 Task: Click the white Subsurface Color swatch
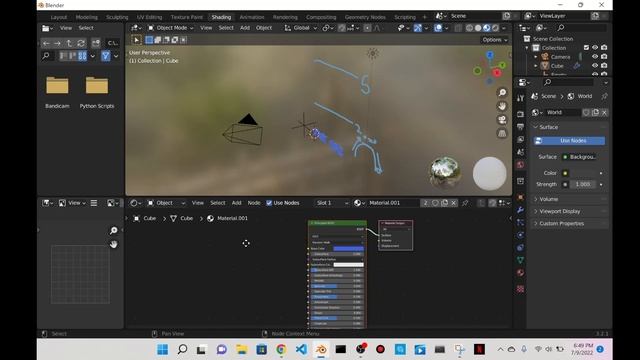coord(348,265)
